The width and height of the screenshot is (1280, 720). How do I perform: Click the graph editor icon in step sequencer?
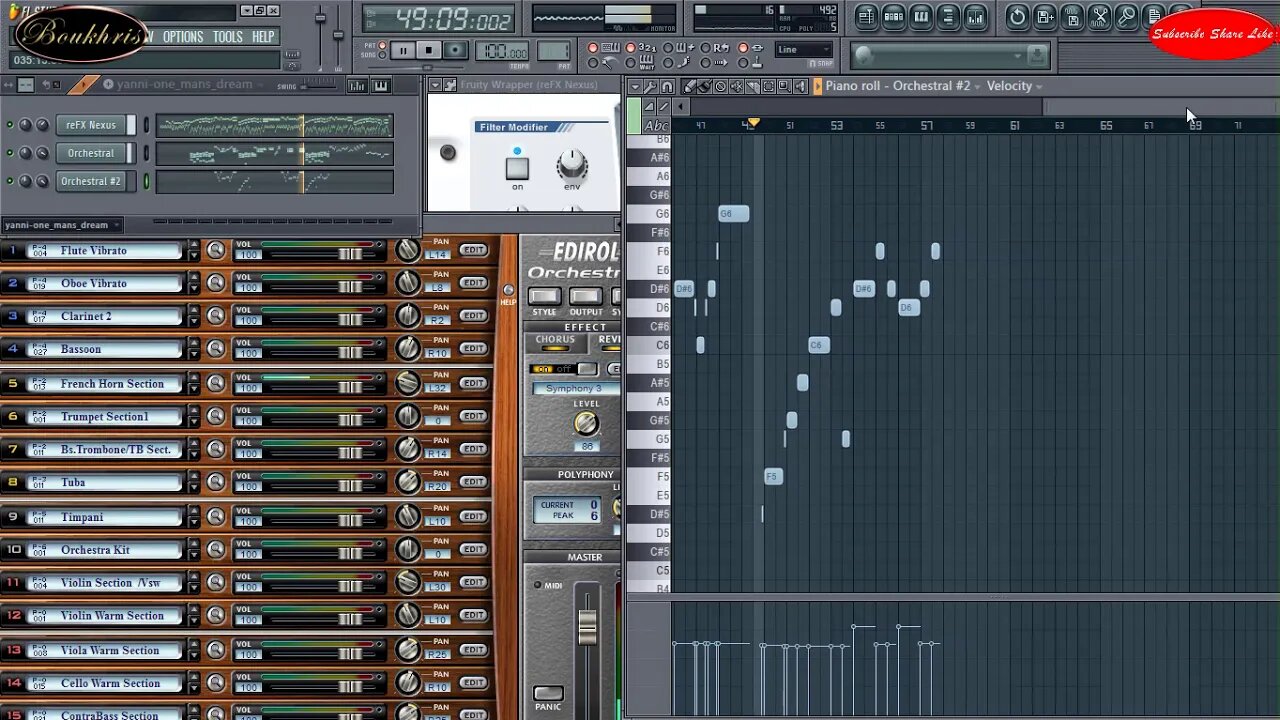pos(357,86)
